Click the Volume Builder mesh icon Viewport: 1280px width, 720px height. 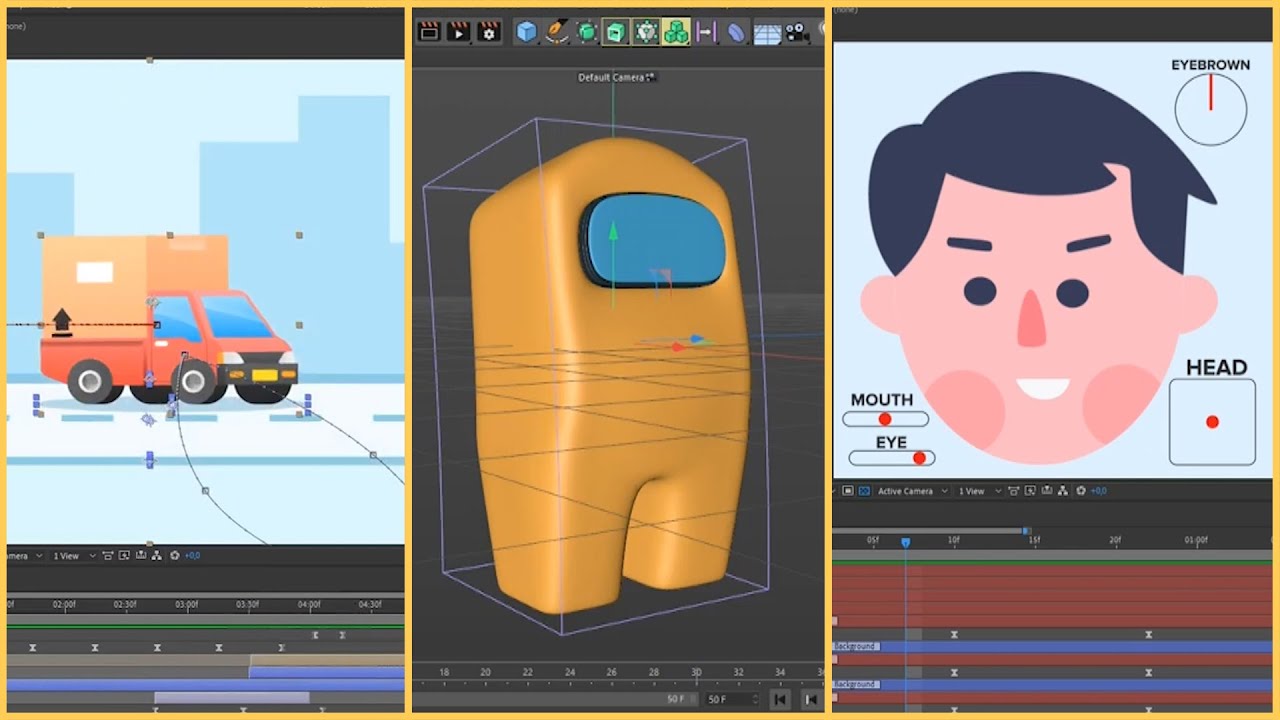pos(646,32)
